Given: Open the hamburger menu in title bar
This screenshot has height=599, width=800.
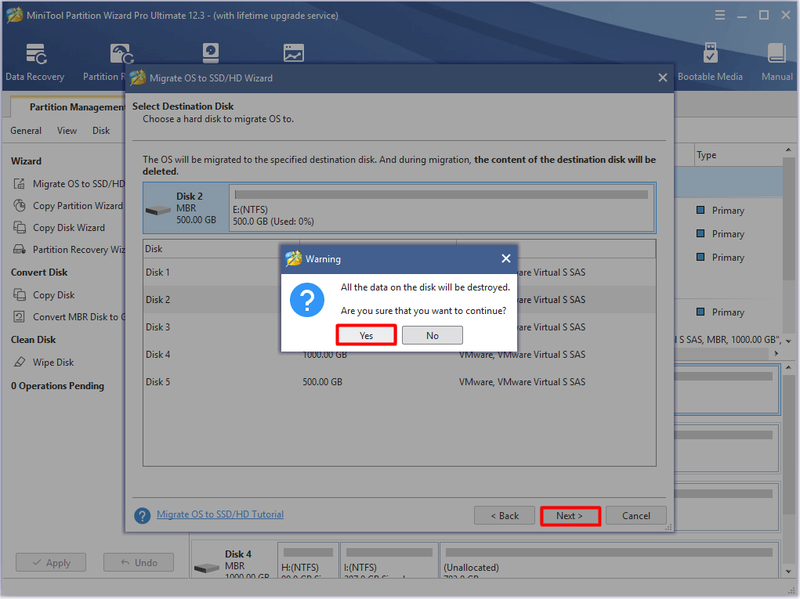Looking at the screenshot, I should (719, 15).
